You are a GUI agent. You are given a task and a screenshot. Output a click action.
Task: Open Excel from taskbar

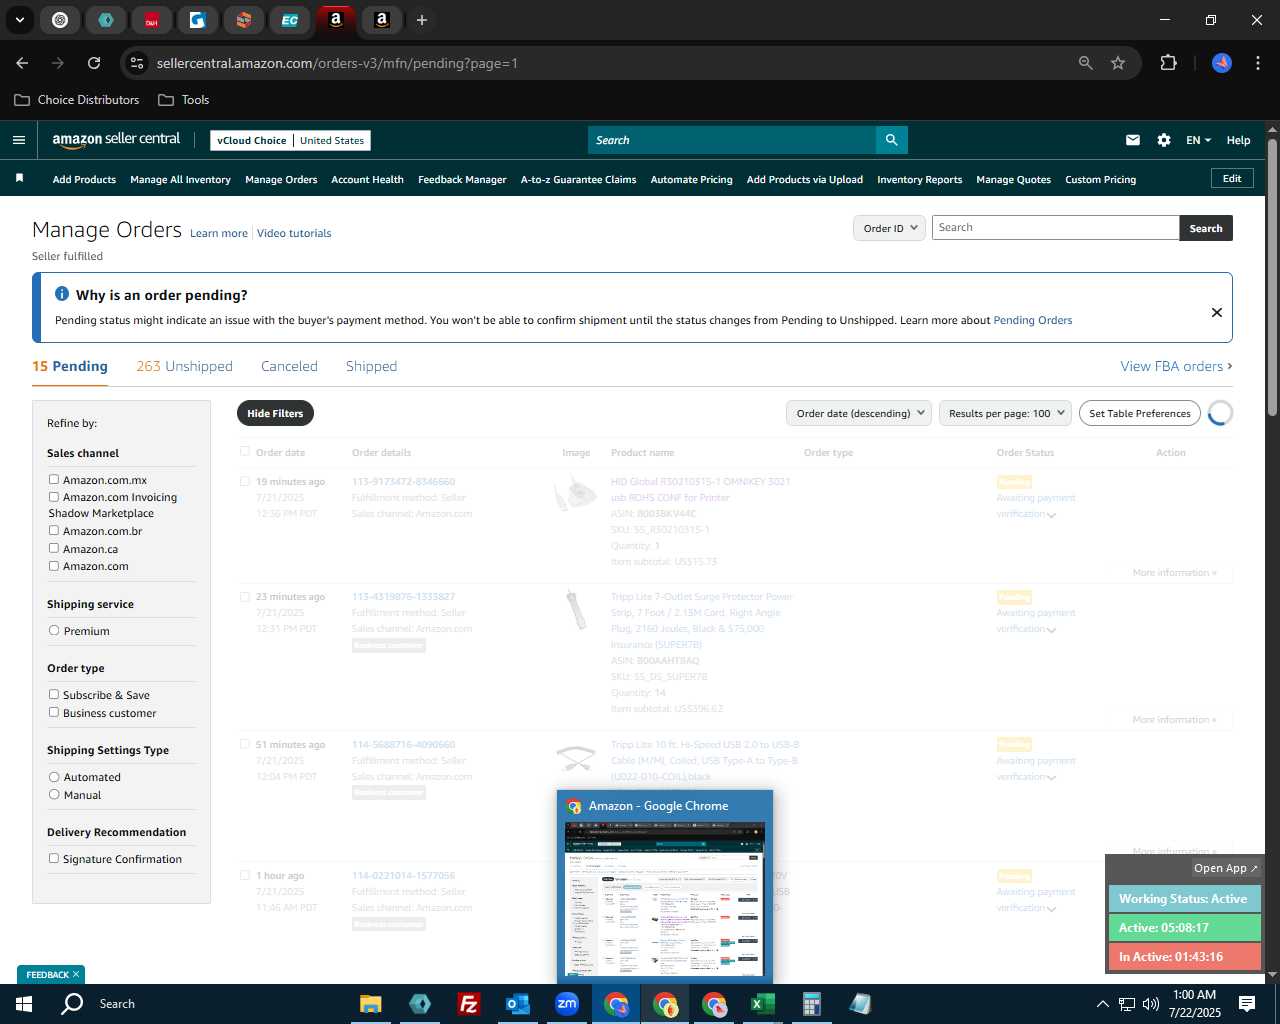(762, 1004)
